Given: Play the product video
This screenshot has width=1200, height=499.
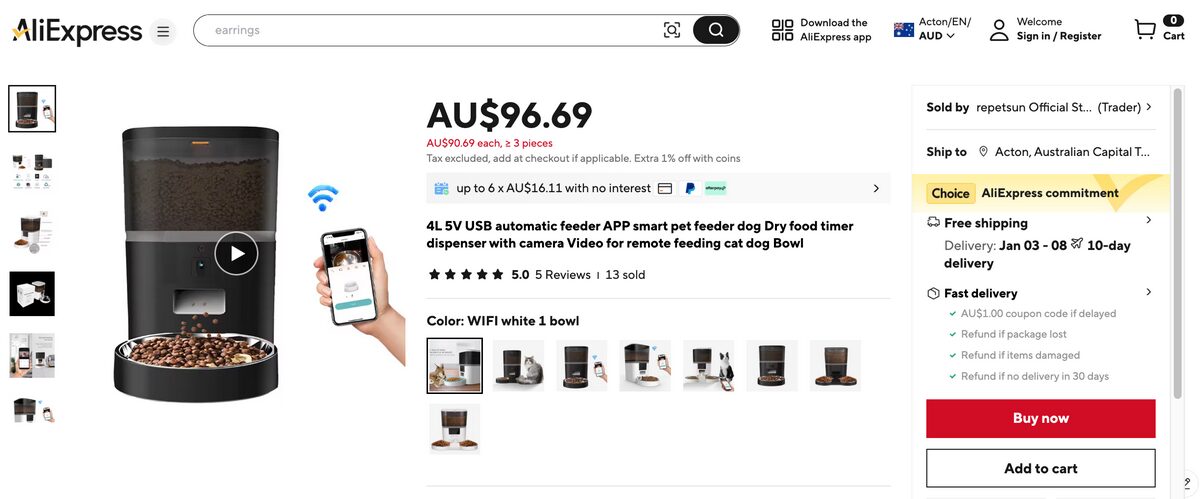Looking at the screenshot, I should (236, 253).
